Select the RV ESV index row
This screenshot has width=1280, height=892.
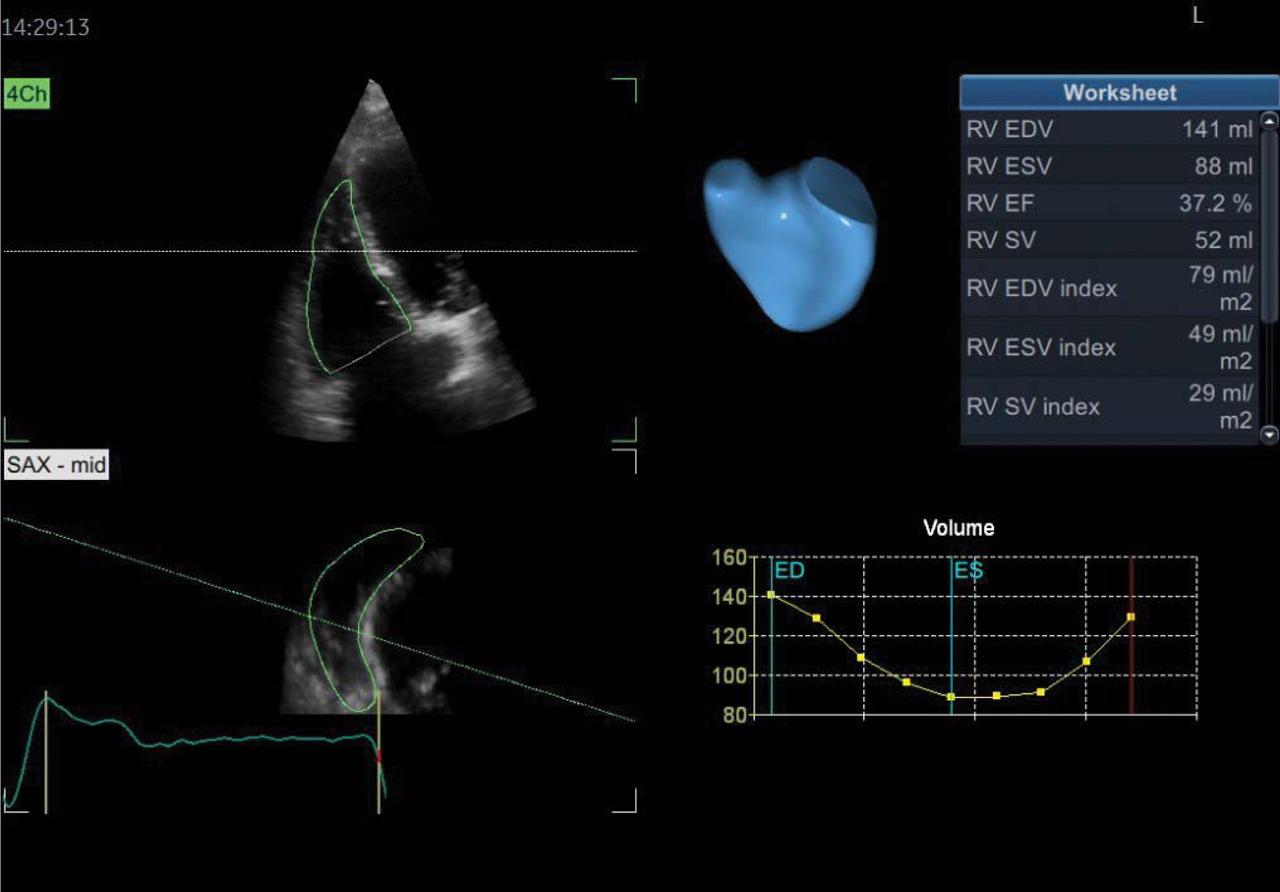click(x=1108, y=347)
